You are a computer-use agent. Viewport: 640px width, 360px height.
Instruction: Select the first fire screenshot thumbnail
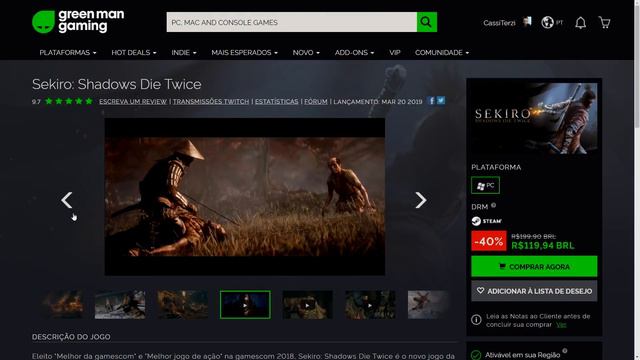click(x=62, y=304)
